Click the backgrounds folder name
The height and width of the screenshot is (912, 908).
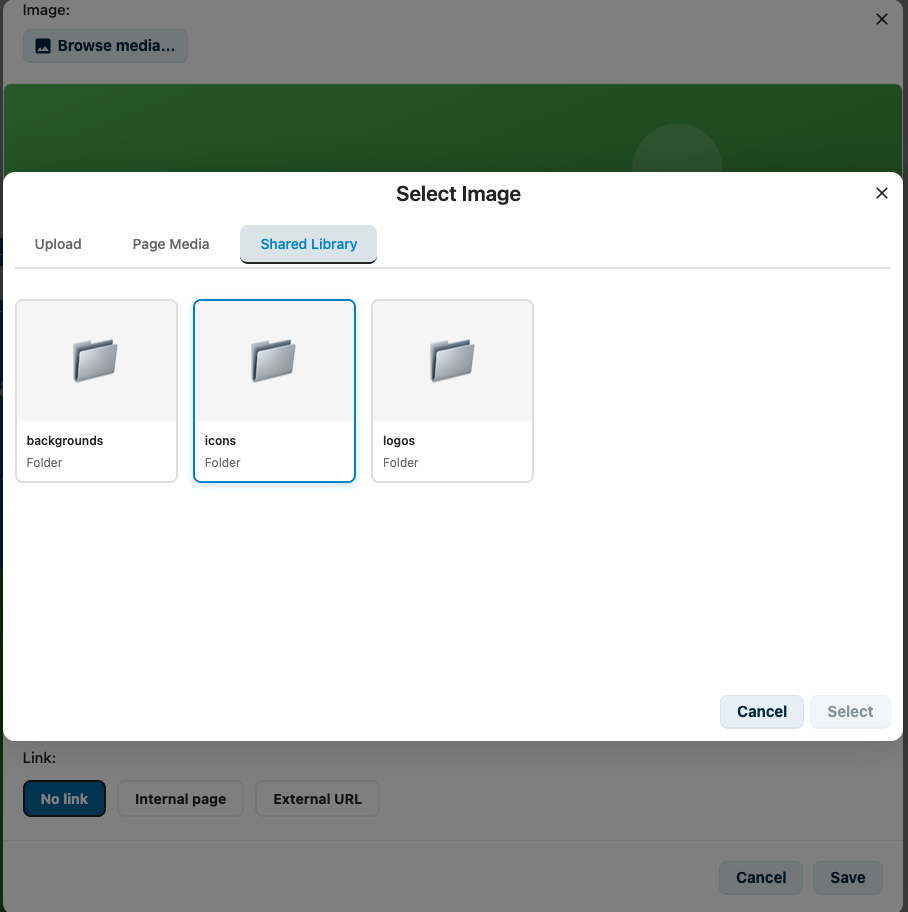click(65, 441)
